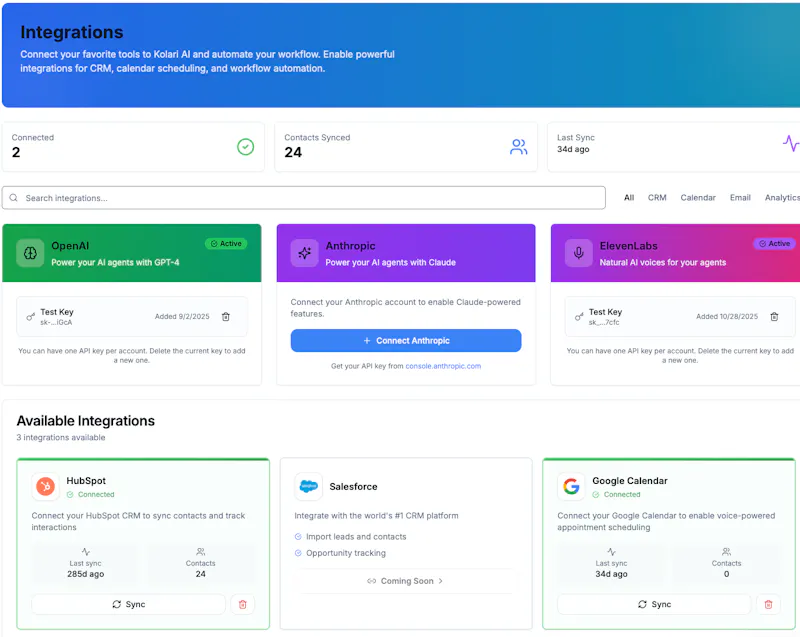800x637 pixels.
Task: Click the Salesforce card title
Action: [x=354, y=487]
